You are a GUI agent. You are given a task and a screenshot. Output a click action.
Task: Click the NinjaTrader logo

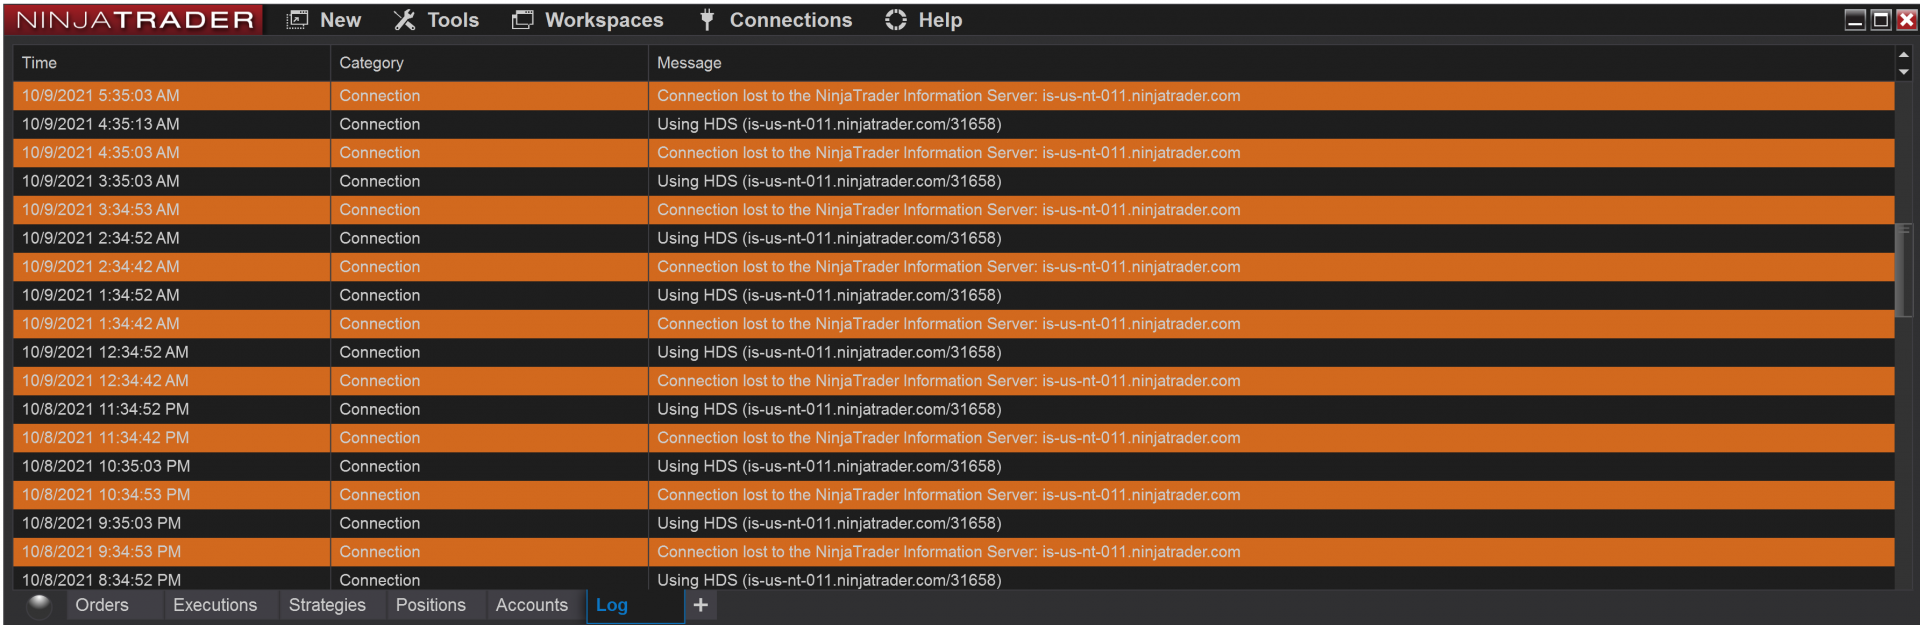(x=135, y=20)
